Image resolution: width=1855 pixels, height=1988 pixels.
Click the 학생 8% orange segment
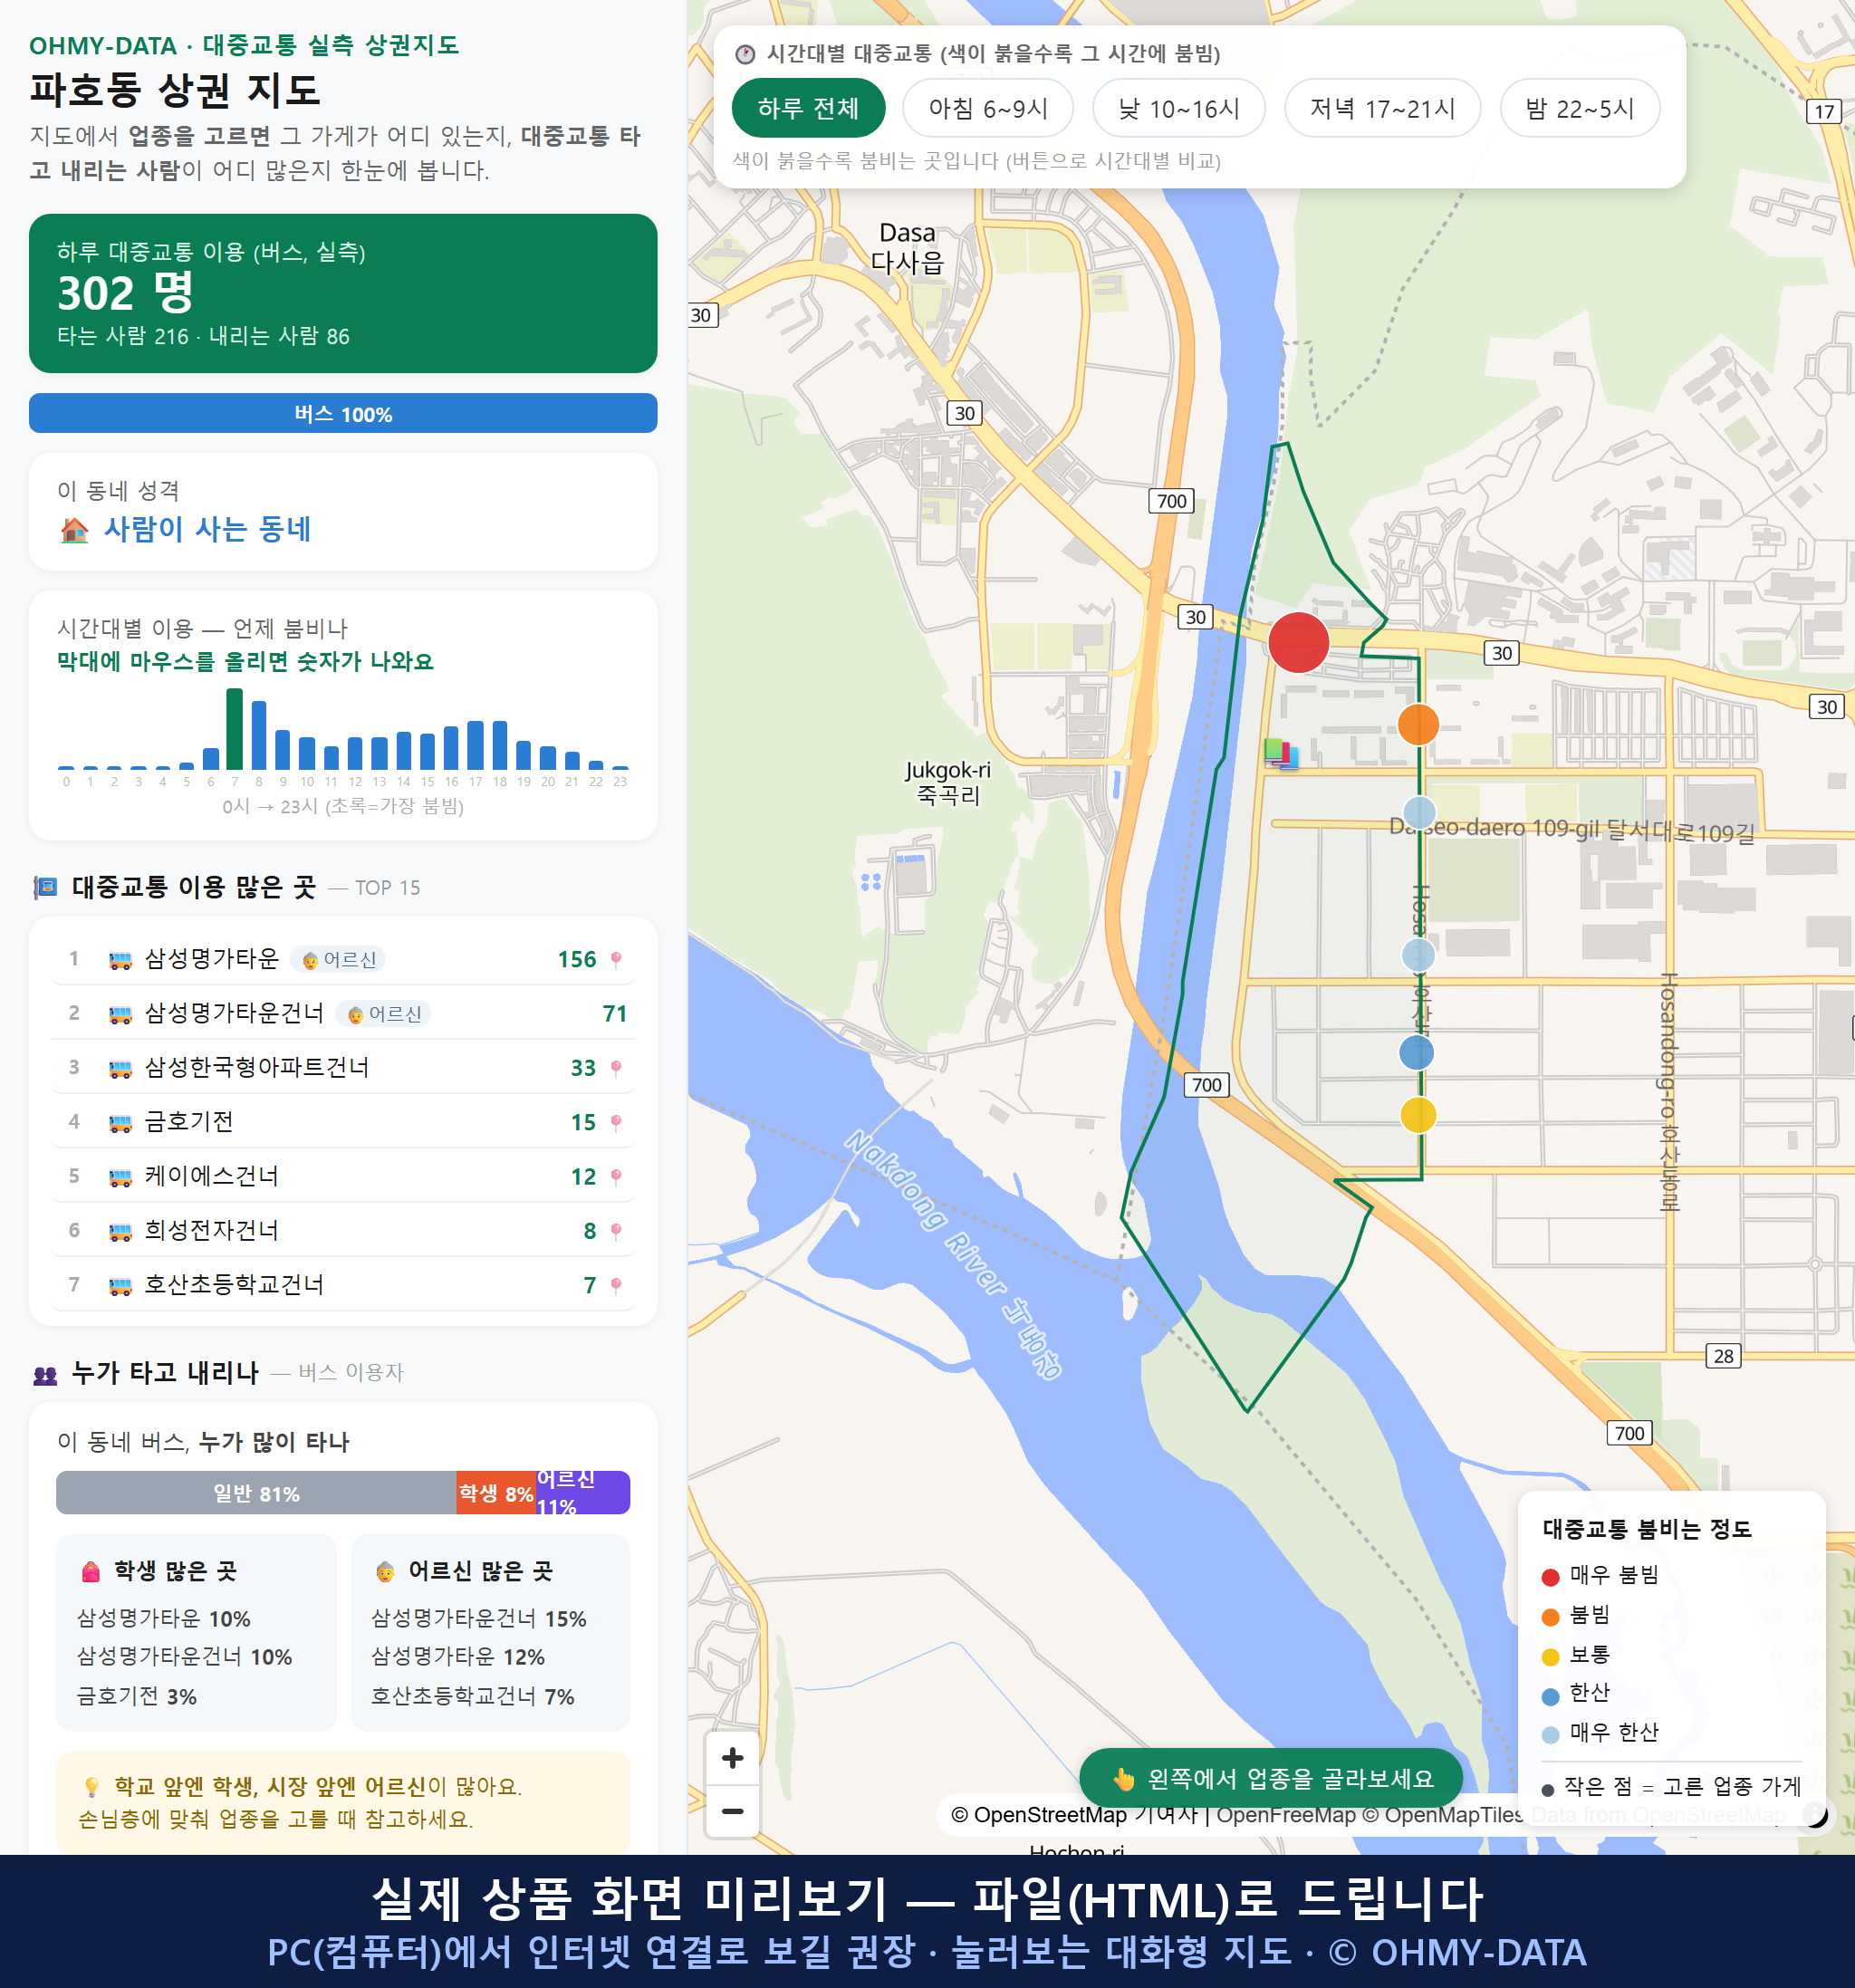496,1493
